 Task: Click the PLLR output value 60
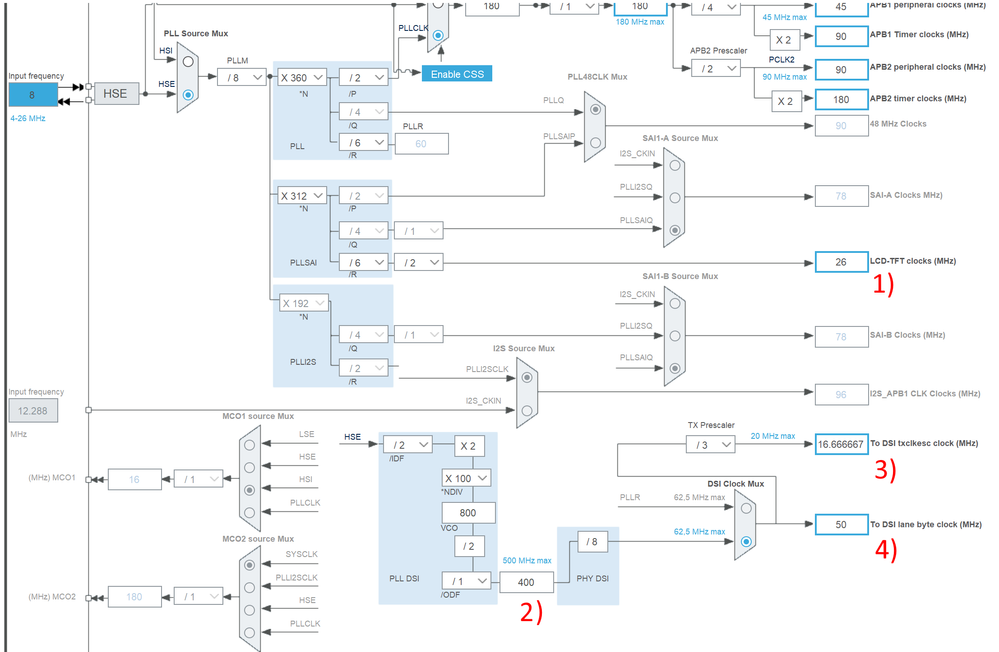click(x=421, y=144)
